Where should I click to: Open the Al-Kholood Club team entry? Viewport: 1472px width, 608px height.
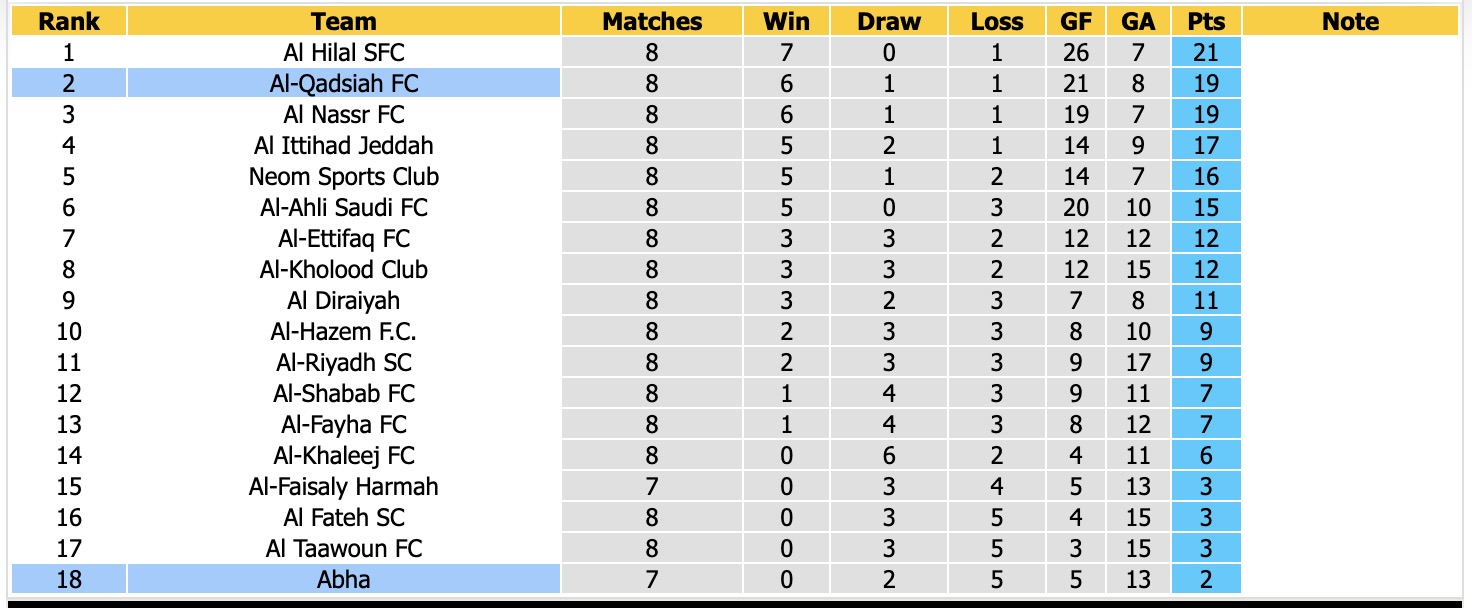click(x=344, y=269)
